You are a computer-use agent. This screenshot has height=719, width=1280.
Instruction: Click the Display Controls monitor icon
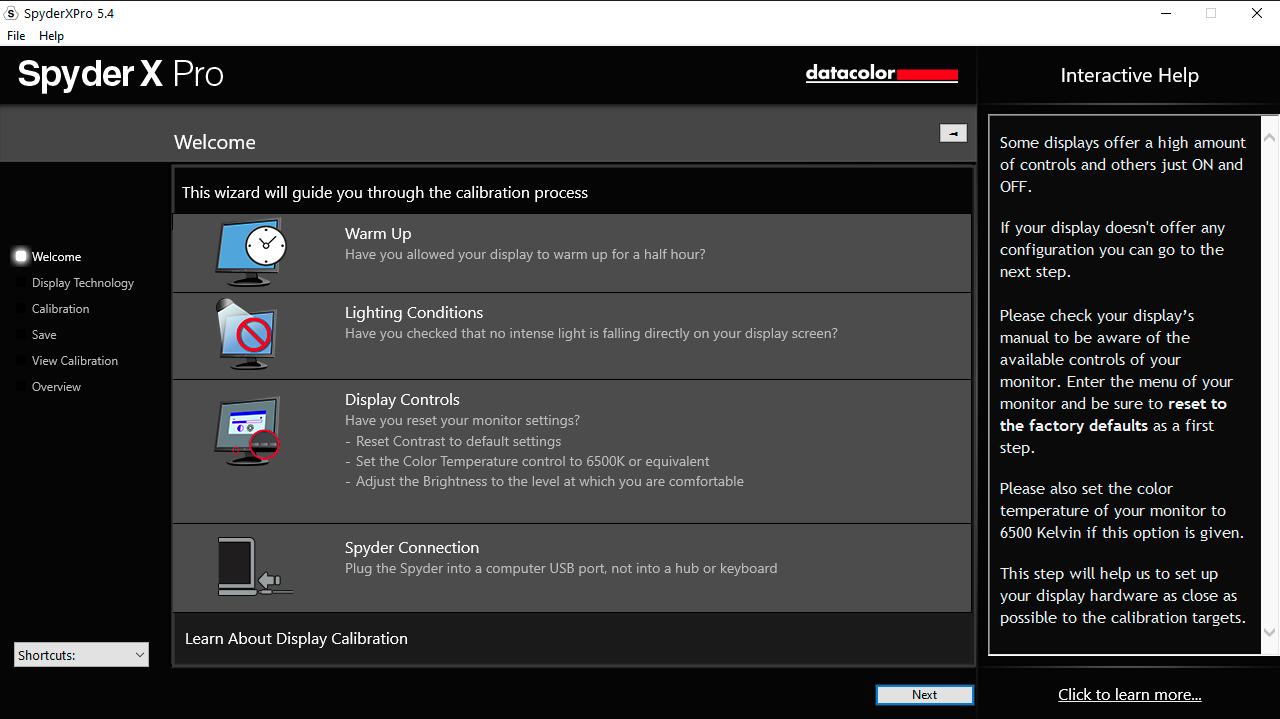coord(248,431)
